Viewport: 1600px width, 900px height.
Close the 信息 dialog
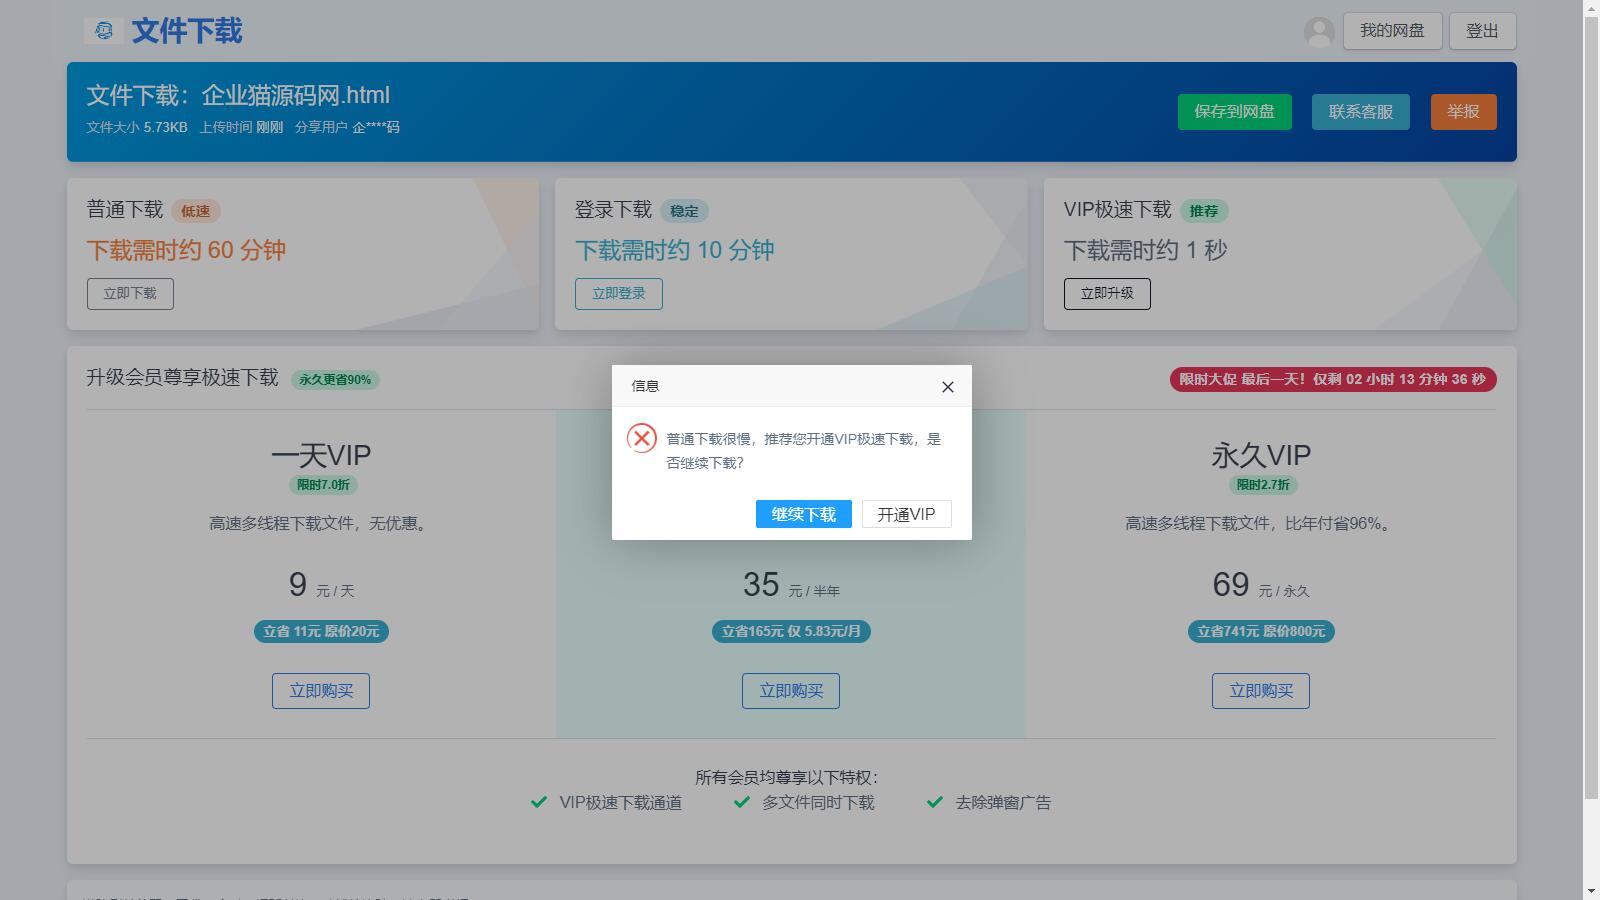tap(946, 387)
